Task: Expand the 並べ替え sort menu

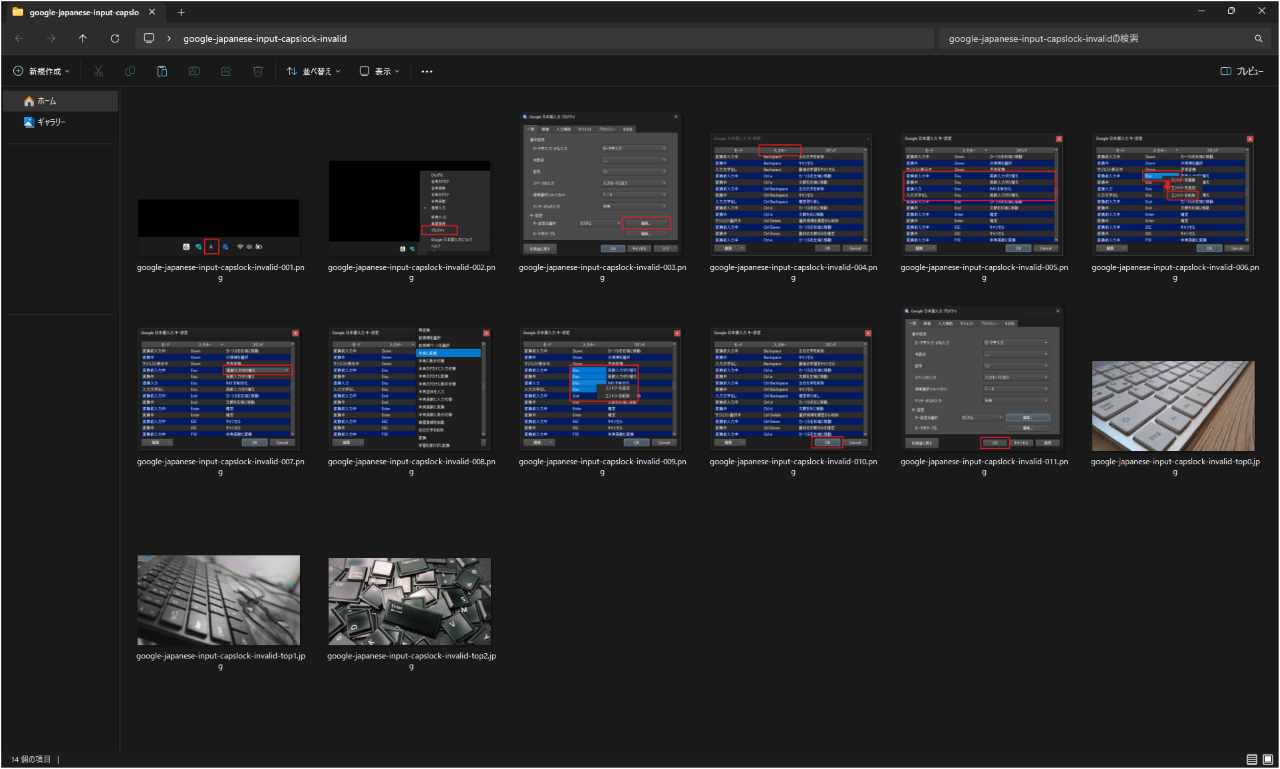Action: point(313,71)
